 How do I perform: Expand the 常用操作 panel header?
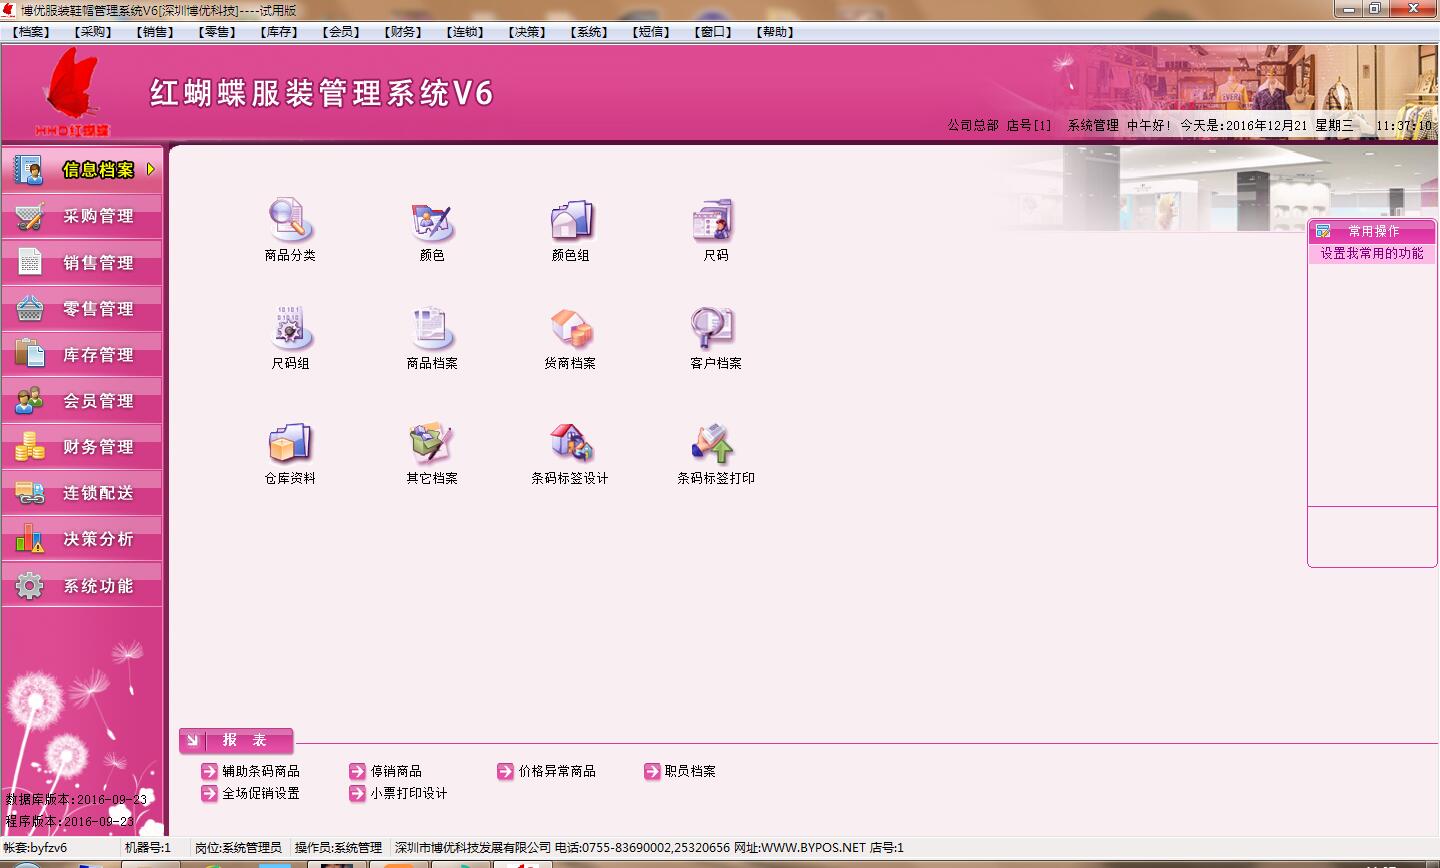(1372, 231)
